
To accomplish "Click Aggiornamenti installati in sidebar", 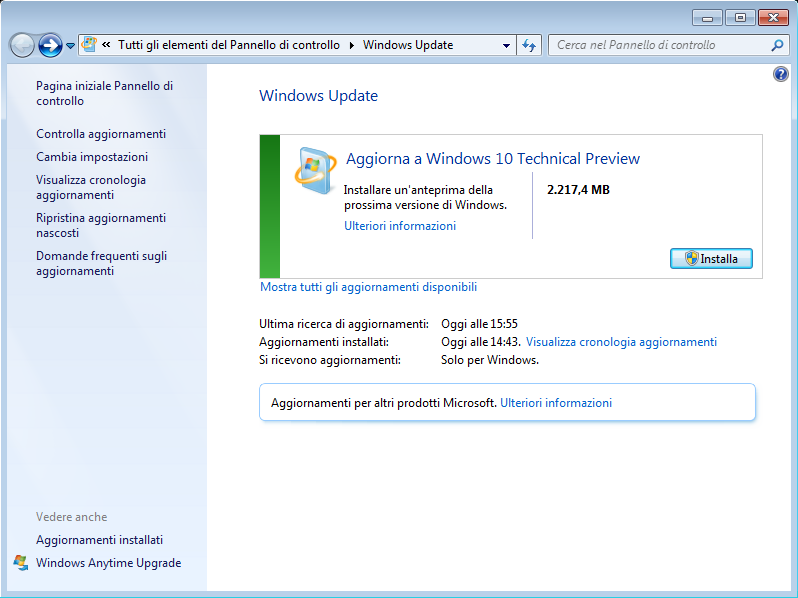I will (99, 540).
